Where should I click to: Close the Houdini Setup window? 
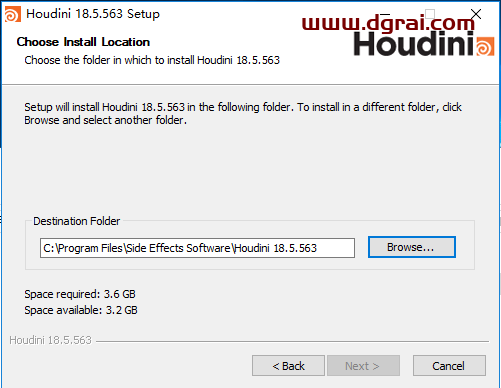(x=476, y=14)
